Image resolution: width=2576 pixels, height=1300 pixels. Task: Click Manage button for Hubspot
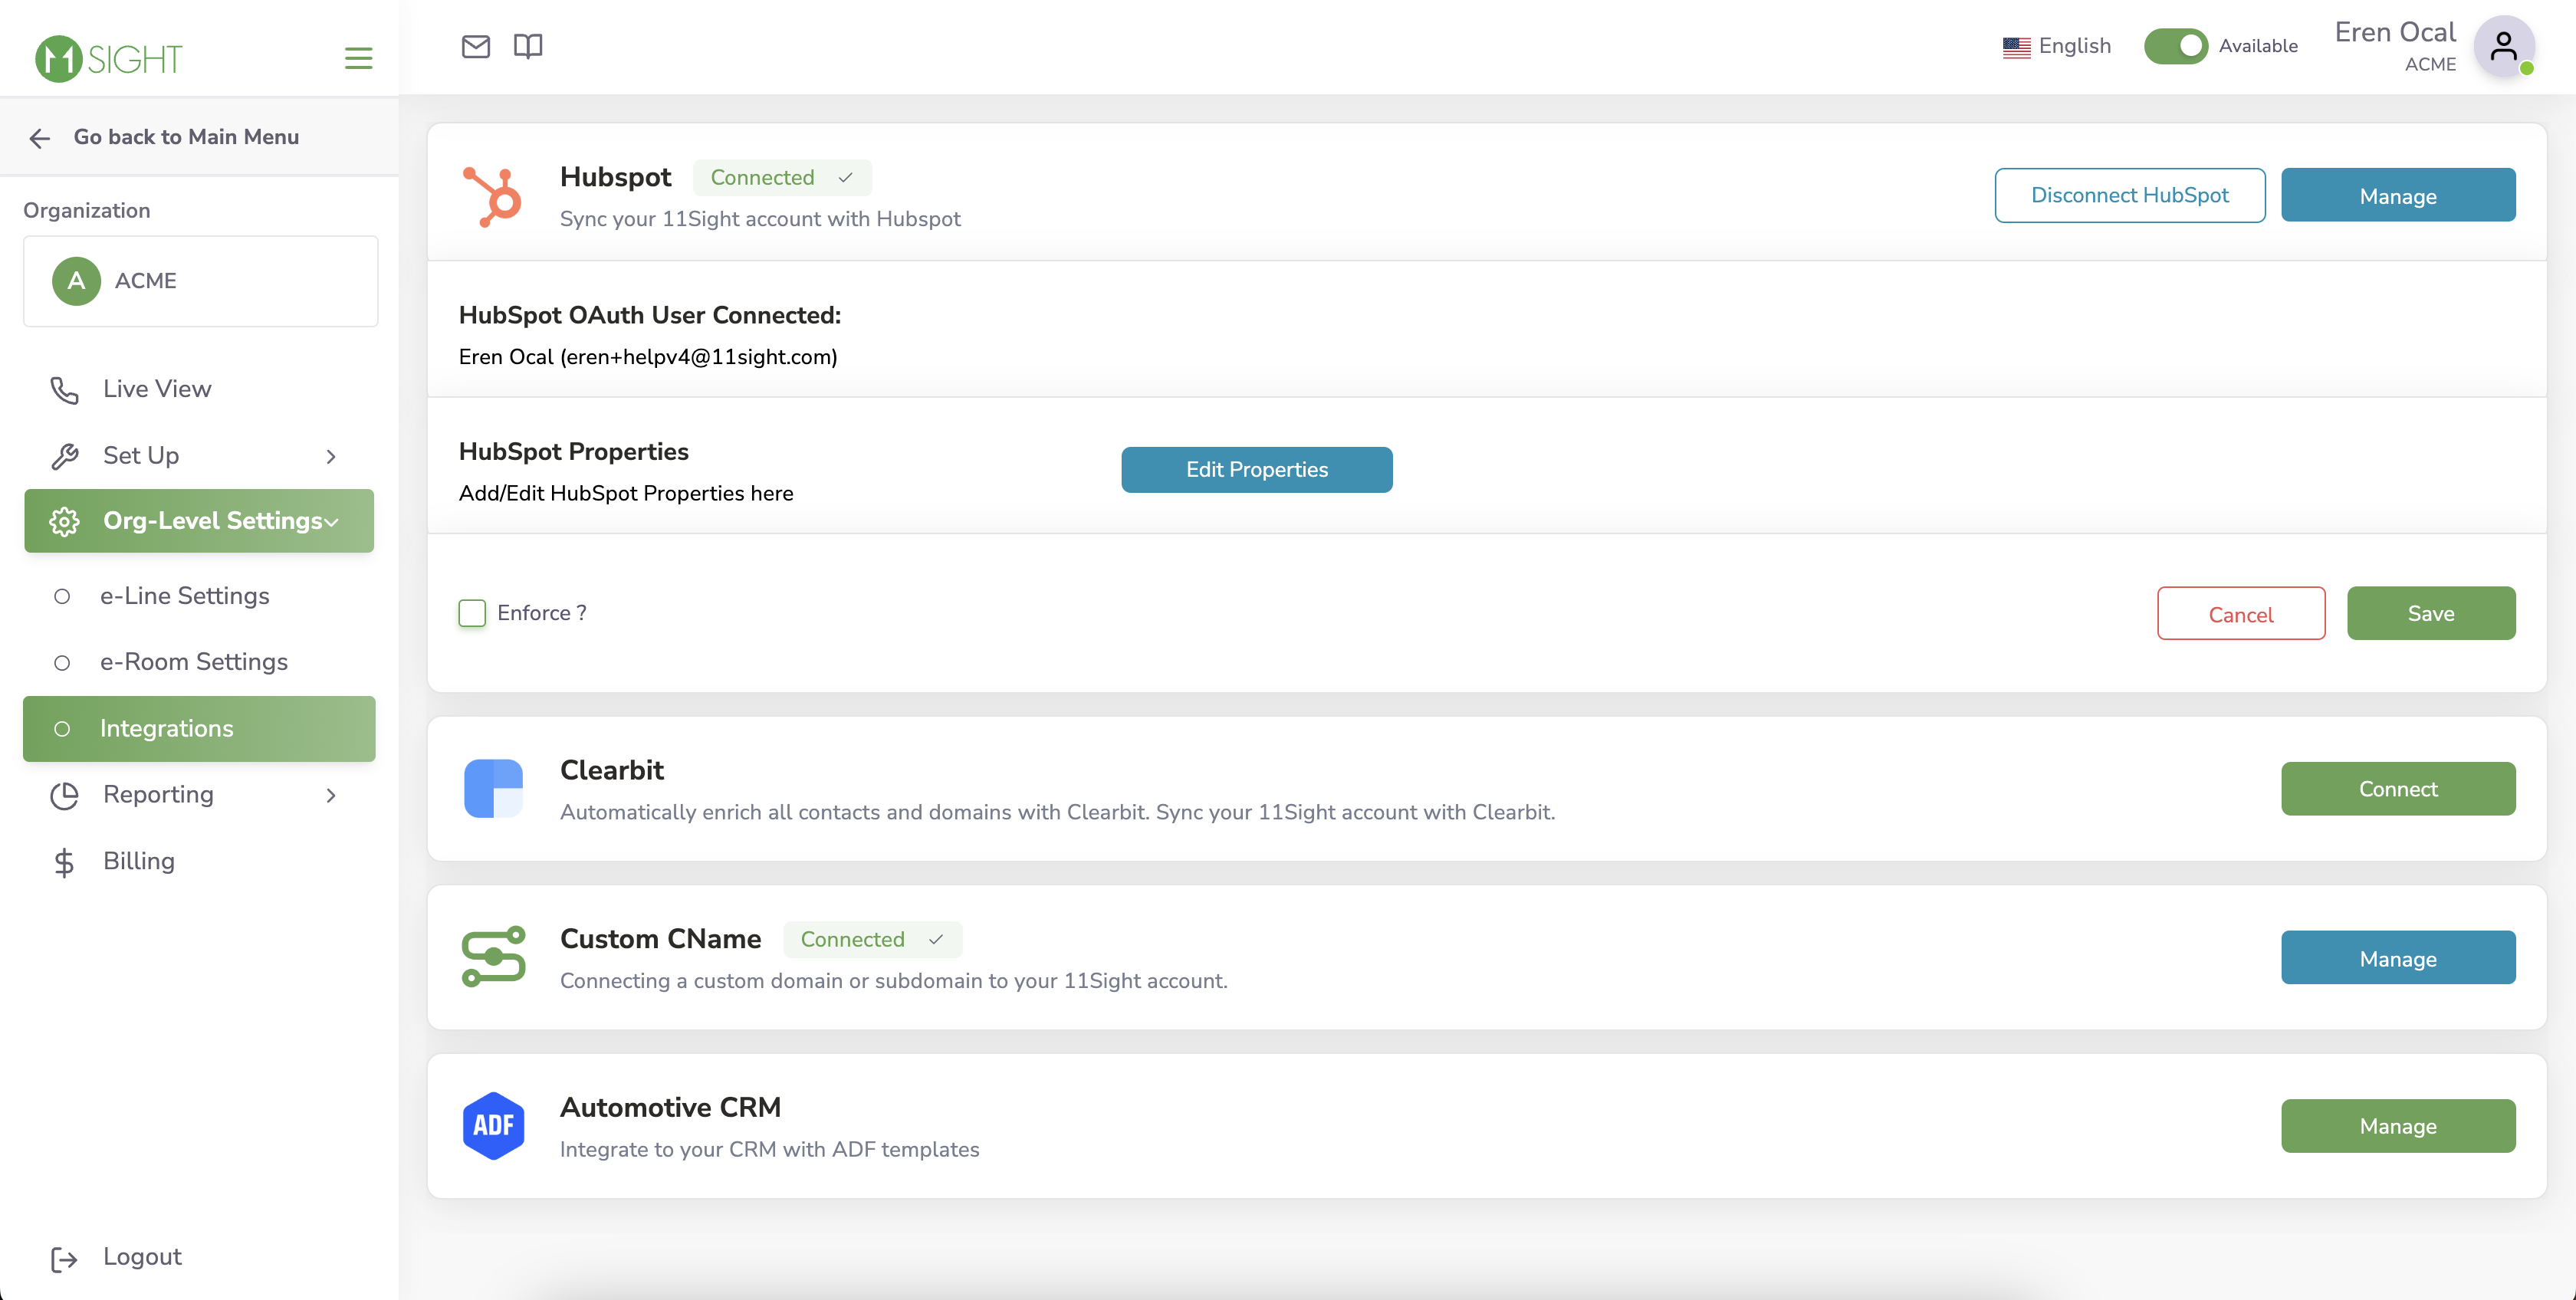pos(2397,195)
